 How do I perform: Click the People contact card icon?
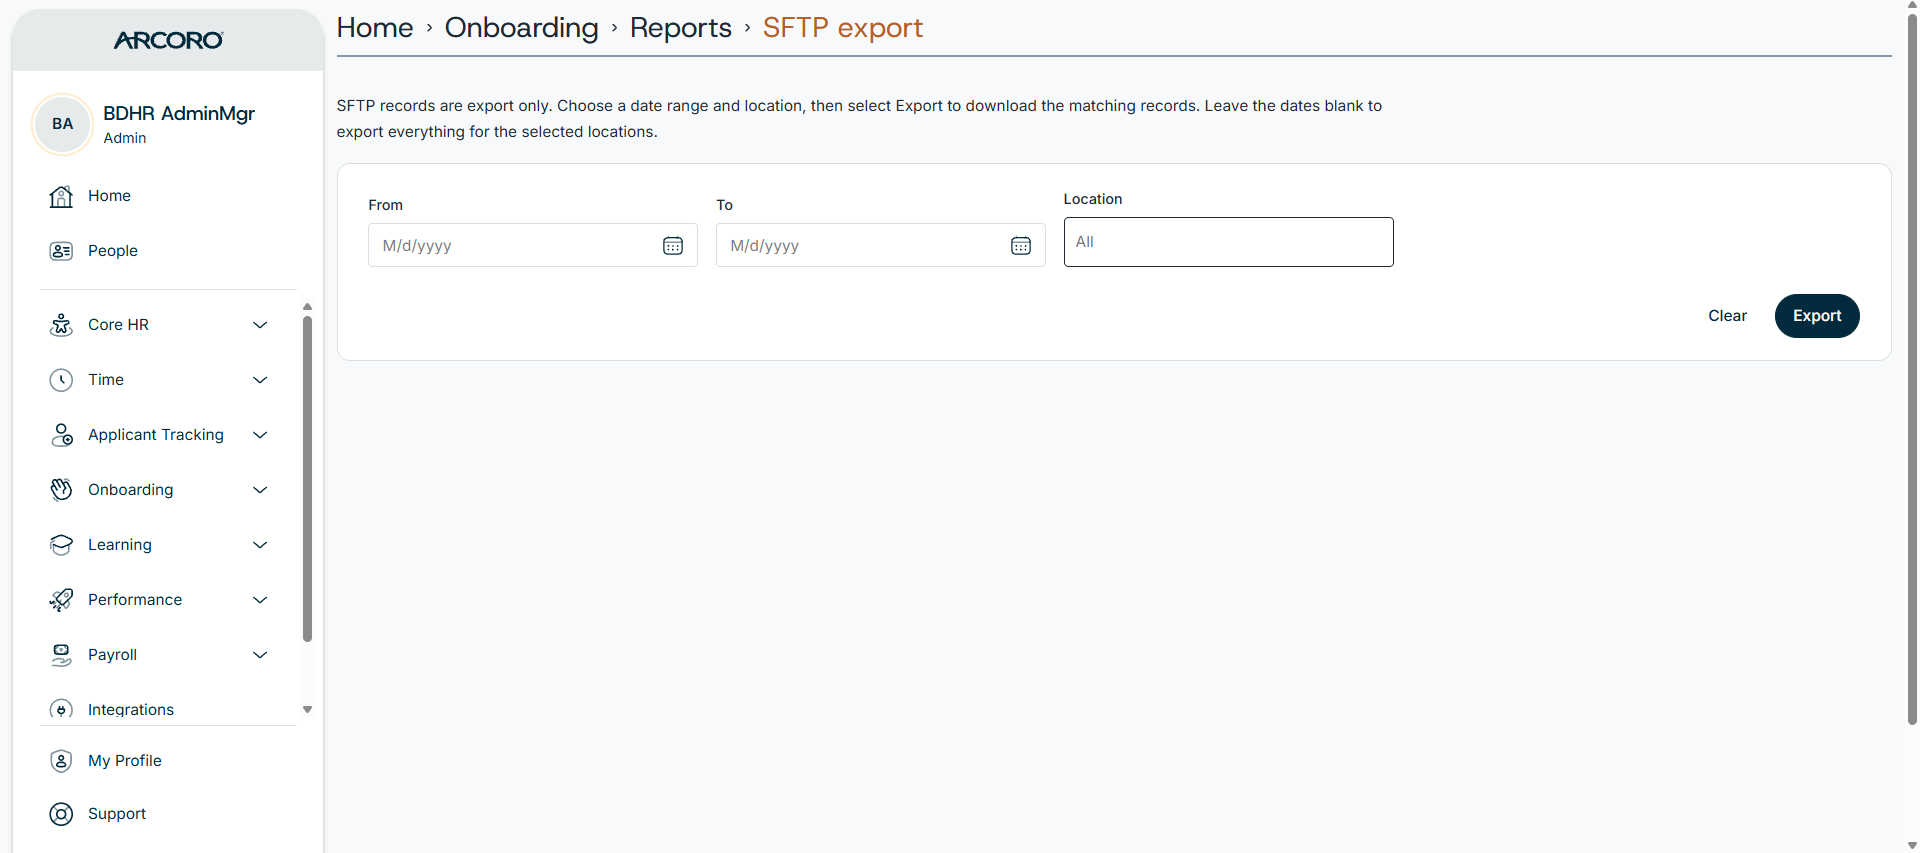61,251
